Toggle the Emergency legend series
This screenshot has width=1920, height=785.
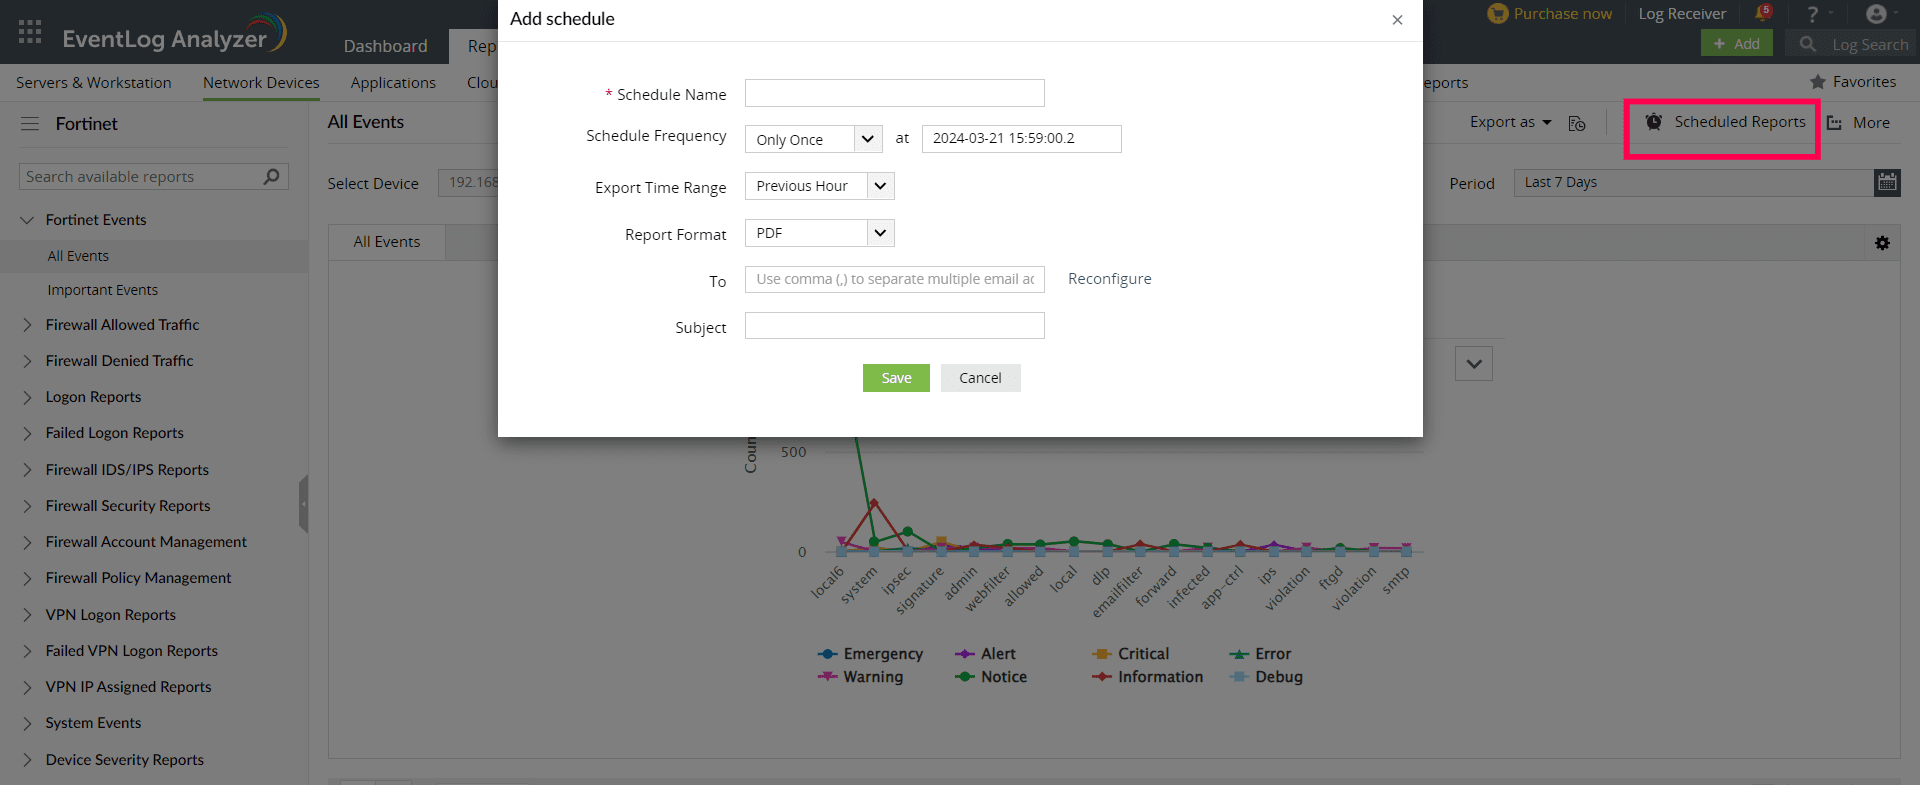tap(870, 654)
